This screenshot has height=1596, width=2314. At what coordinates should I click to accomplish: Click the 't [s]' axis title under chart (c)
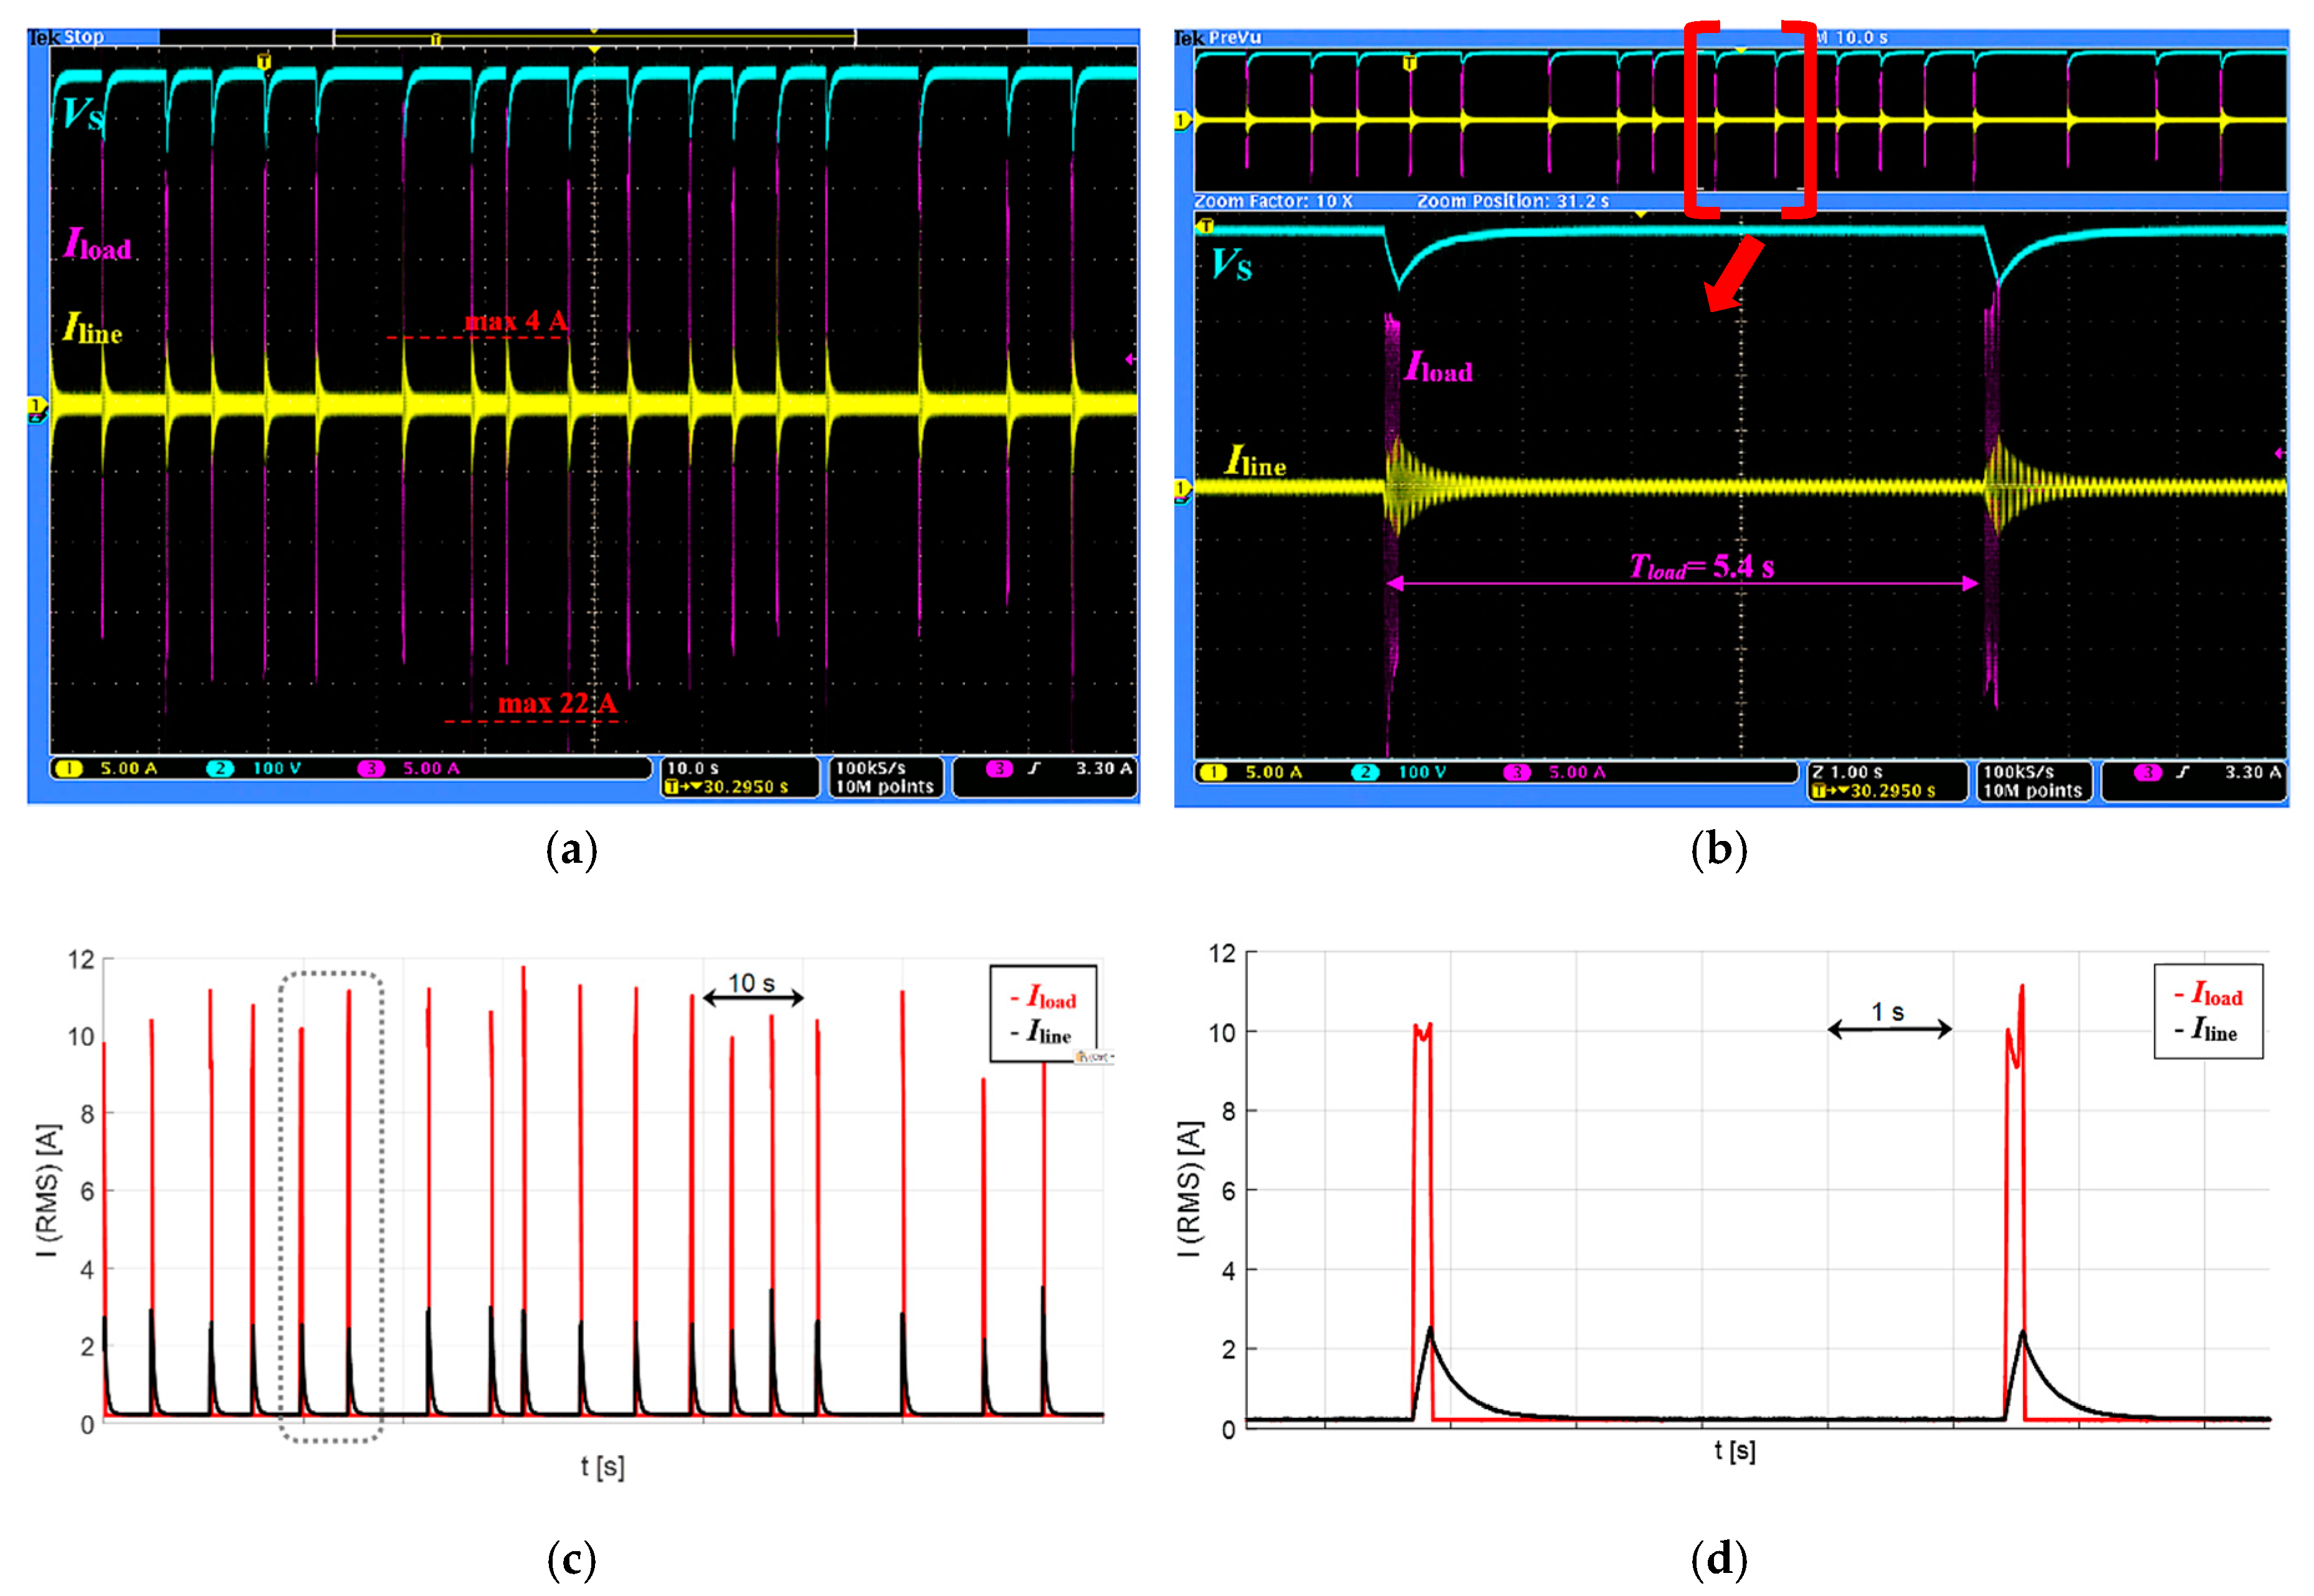click(x=602, y=1467)
